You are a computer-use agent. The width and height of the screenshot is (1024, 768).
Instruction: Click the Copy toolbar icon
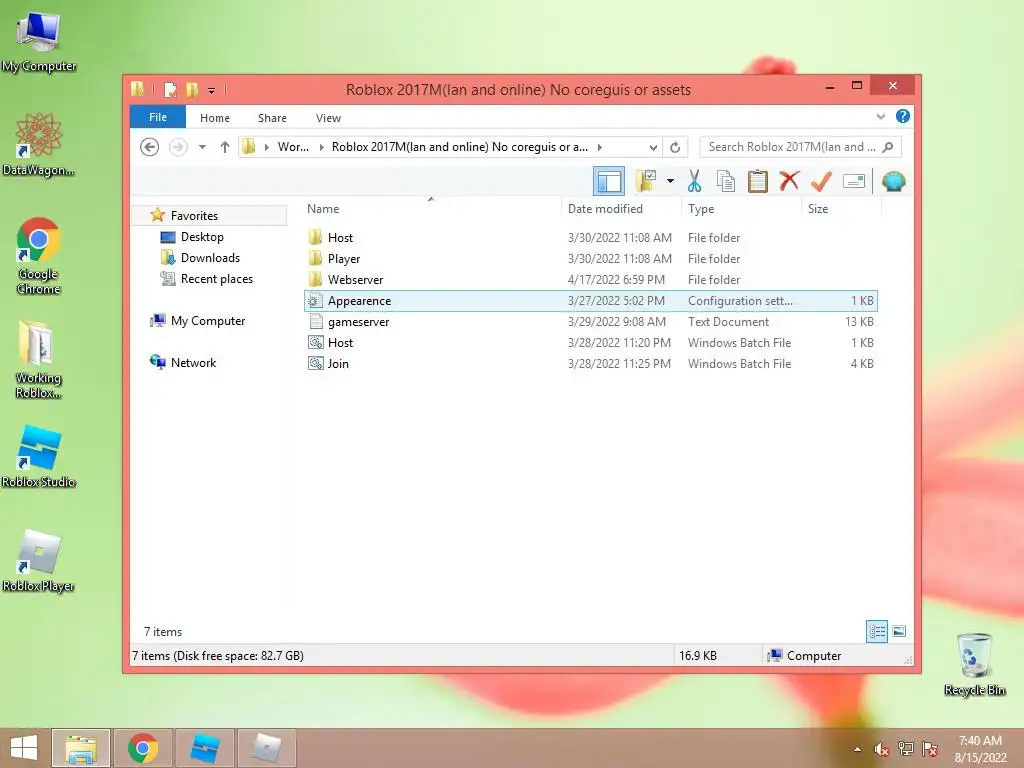pyautogui.click(x=726, y=181)
